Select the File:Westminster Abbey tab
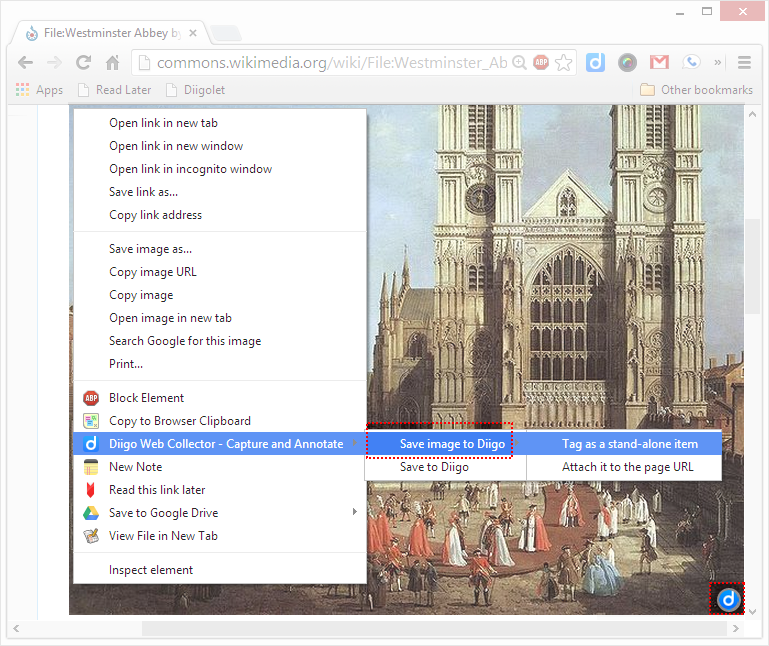 click(x=112, y=33)
